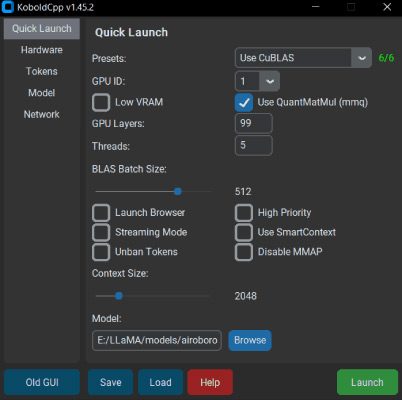Enable the Low VRAM checkbox
402x400 pixels.
pos(101,102)
